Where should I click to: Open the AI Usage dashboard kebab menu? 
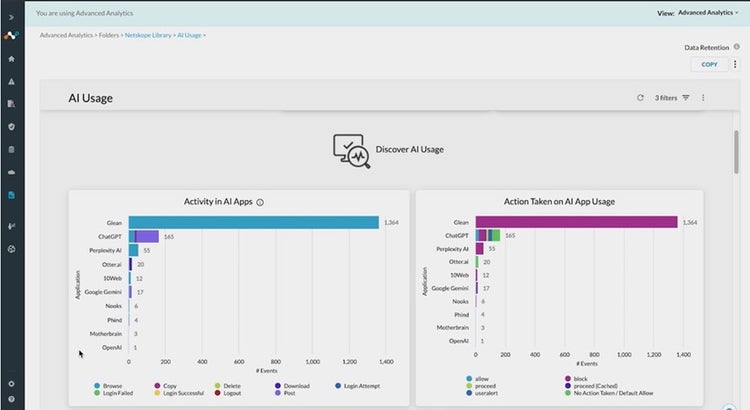(703, 98)
